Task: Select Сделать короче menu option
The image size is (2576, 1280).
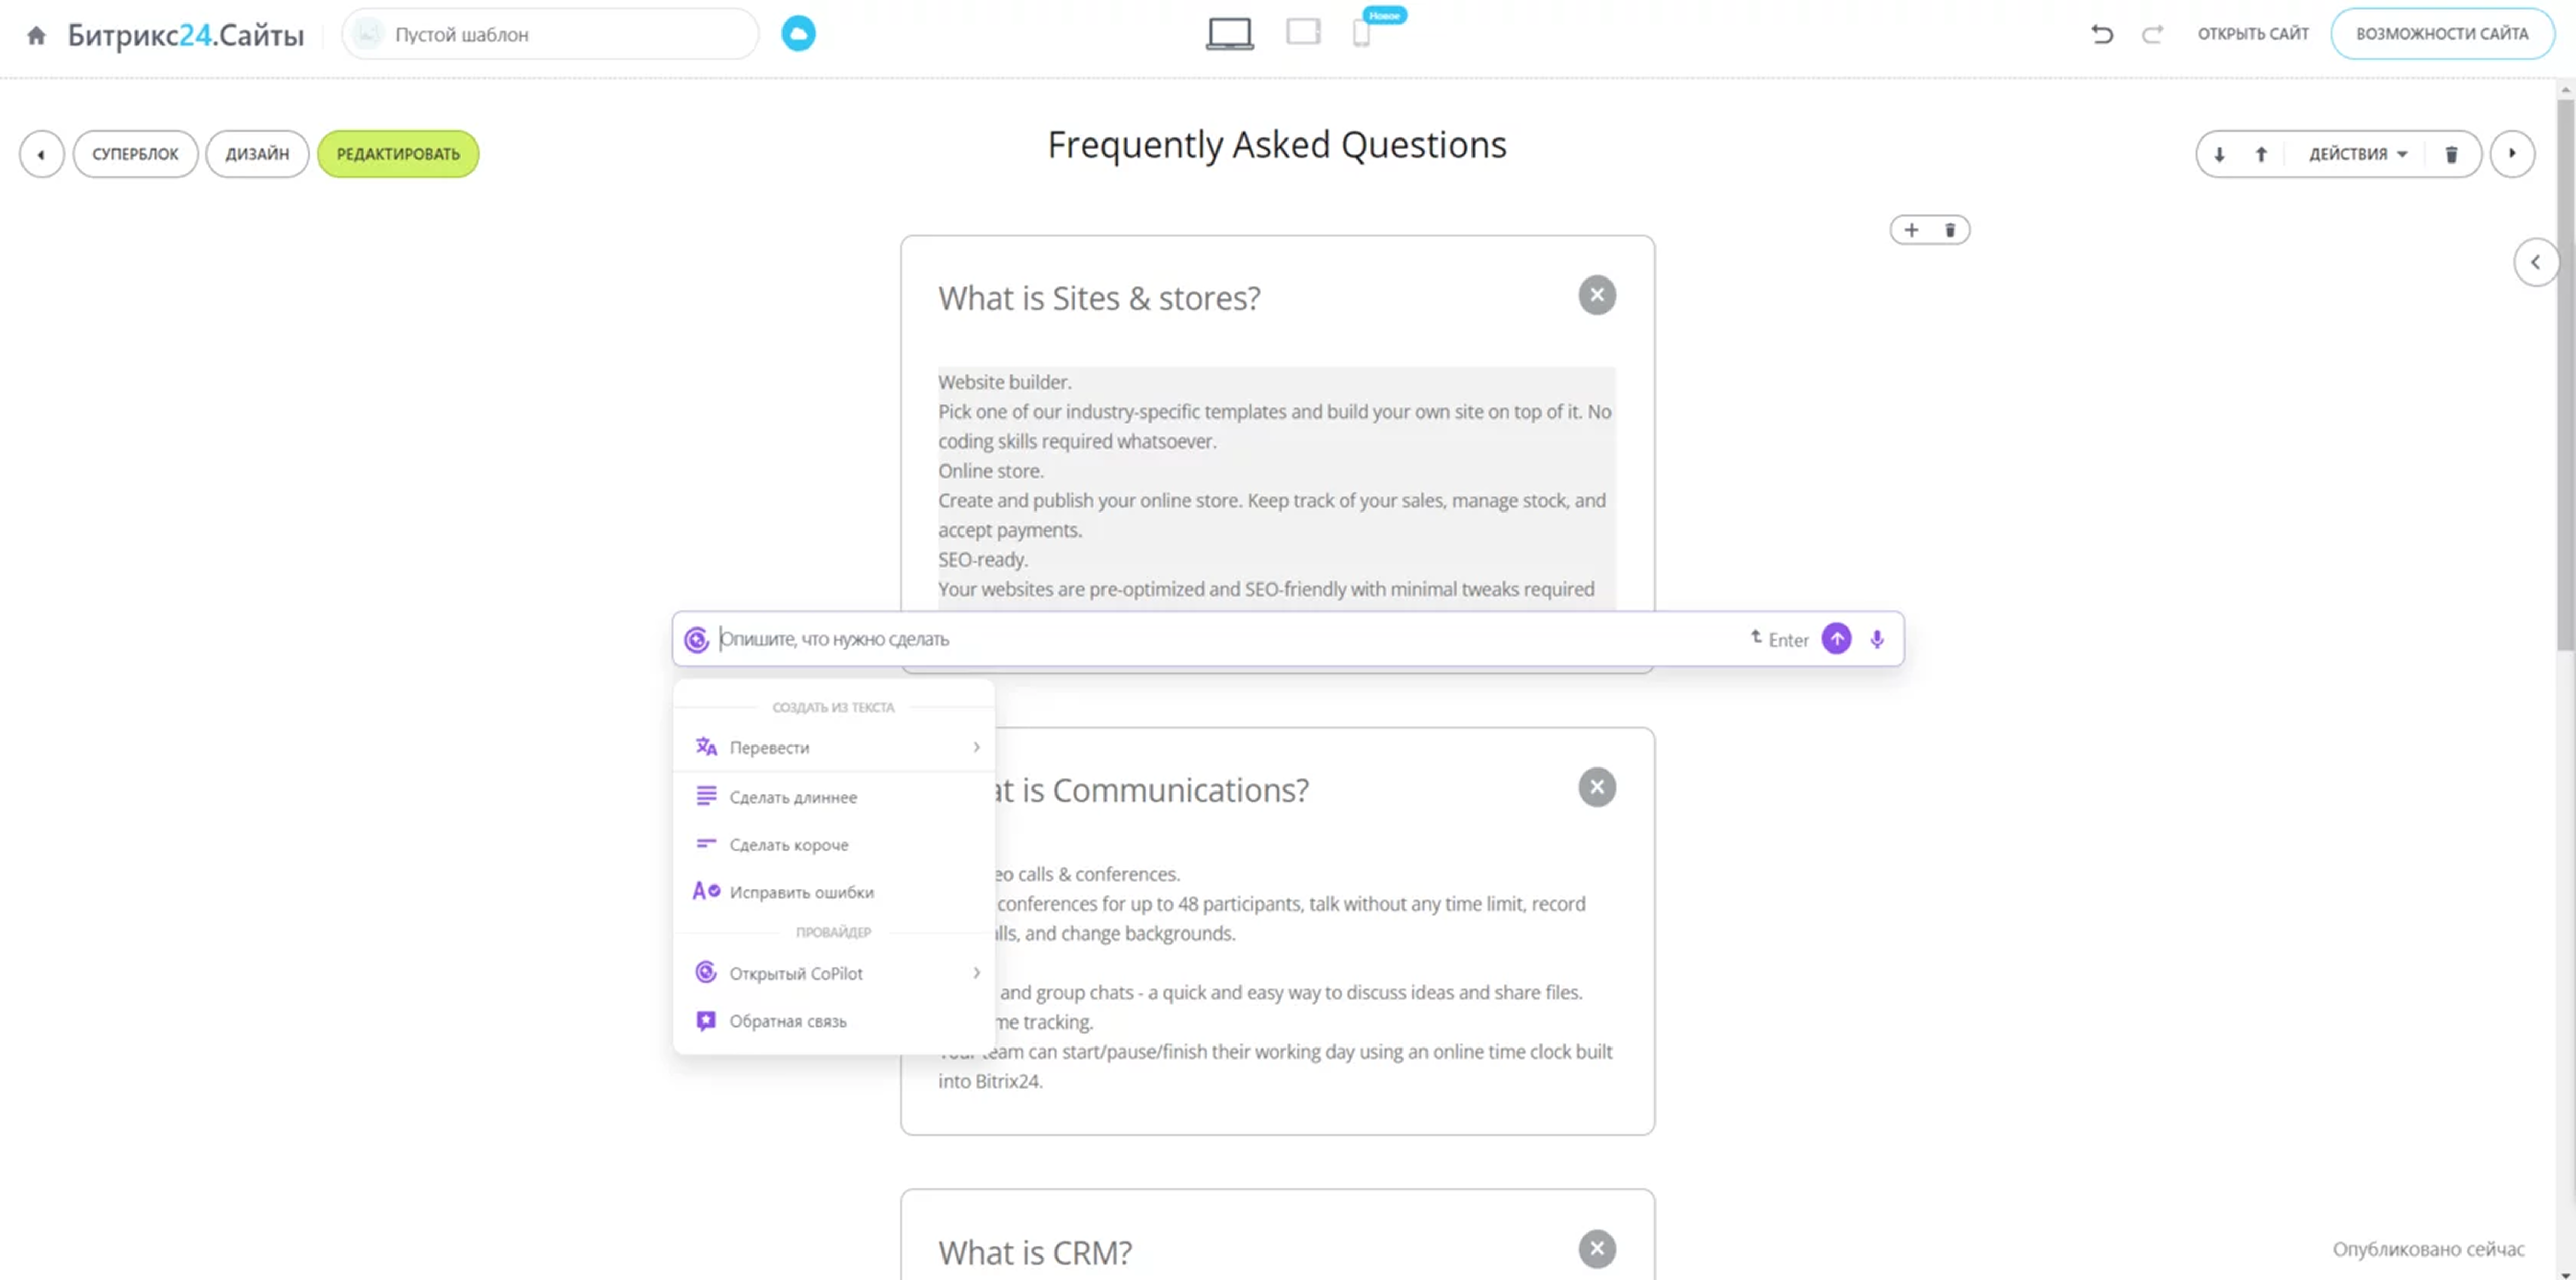Action: pos(789,845)
